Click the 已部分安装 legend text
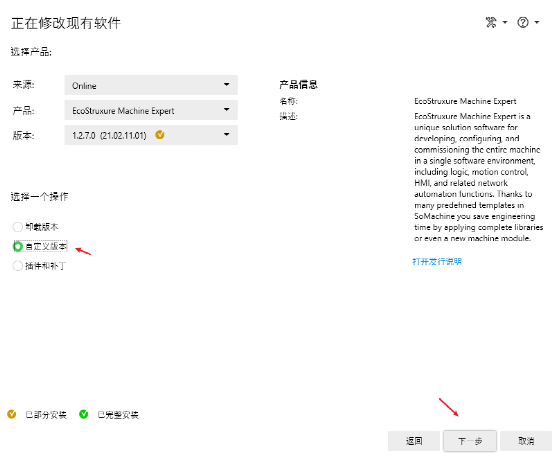554x460 pixels. click(46, 415)
